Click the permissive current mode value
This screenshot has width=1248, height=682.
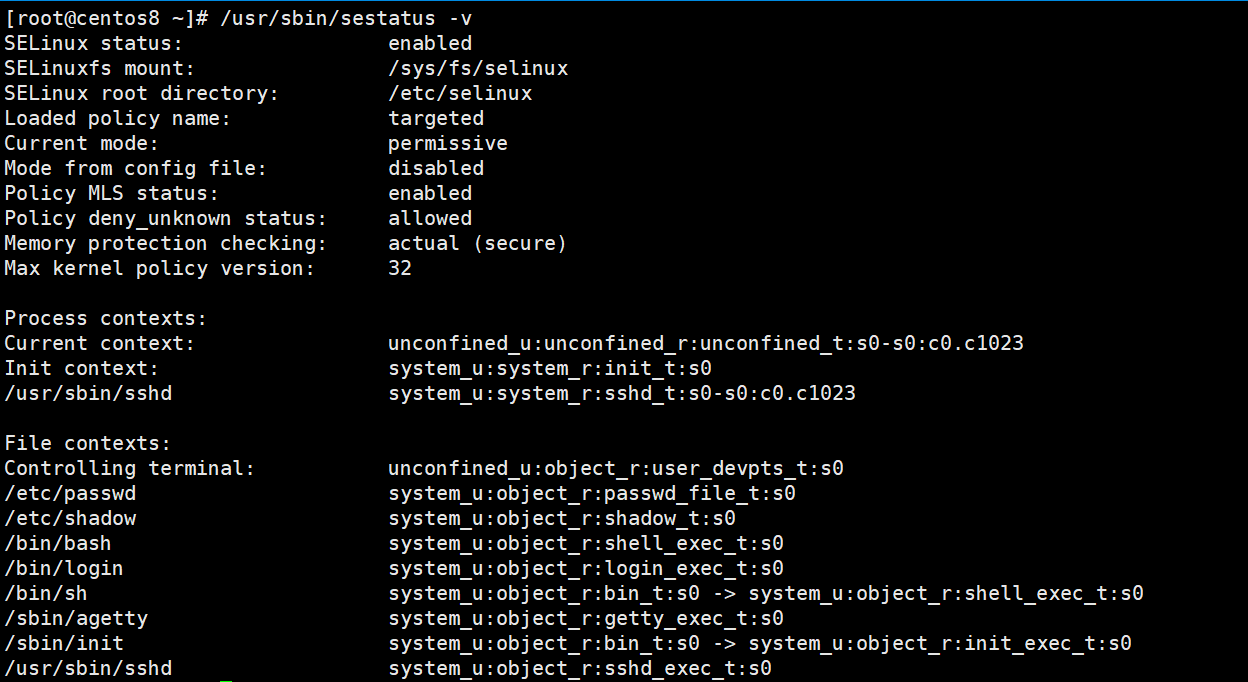pos(448,143)
